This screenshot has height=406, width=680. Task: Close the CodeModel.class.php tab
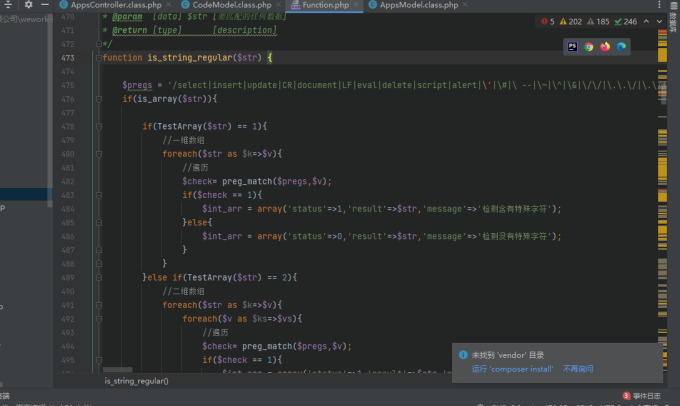point(278,5)
